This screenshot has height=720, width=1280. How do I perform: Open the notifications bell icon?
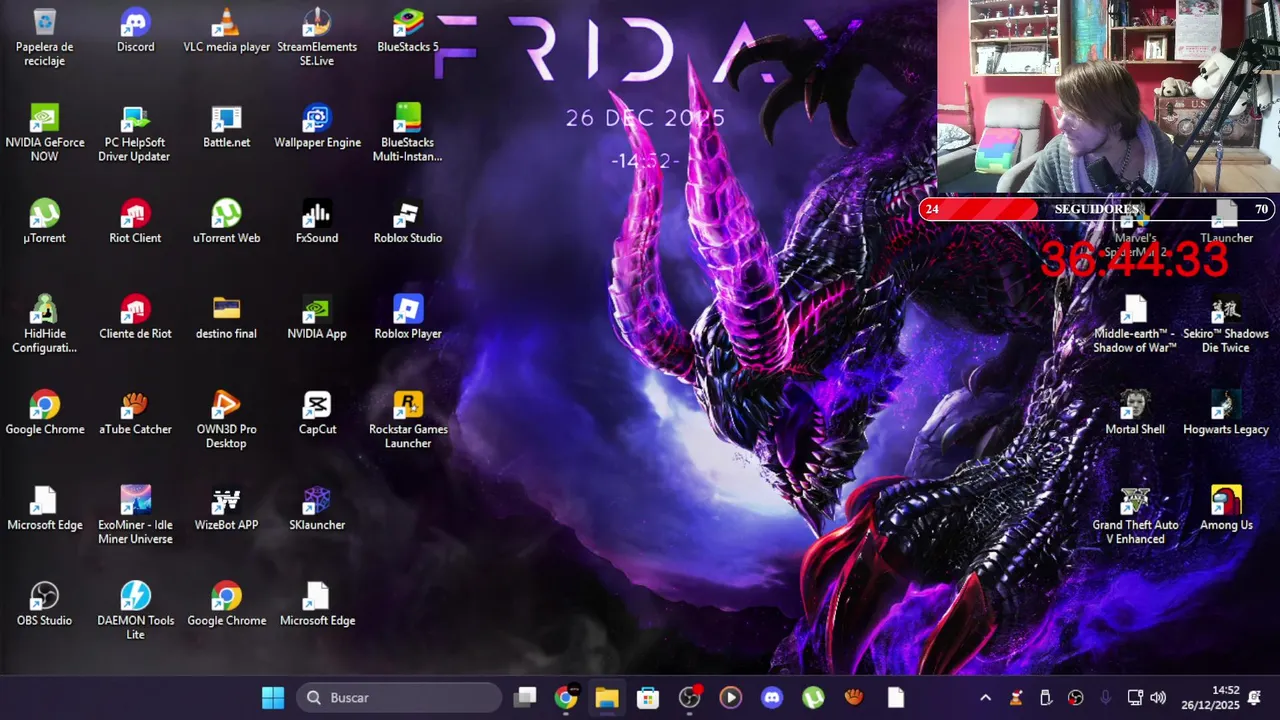click(x=1255, y=698)
